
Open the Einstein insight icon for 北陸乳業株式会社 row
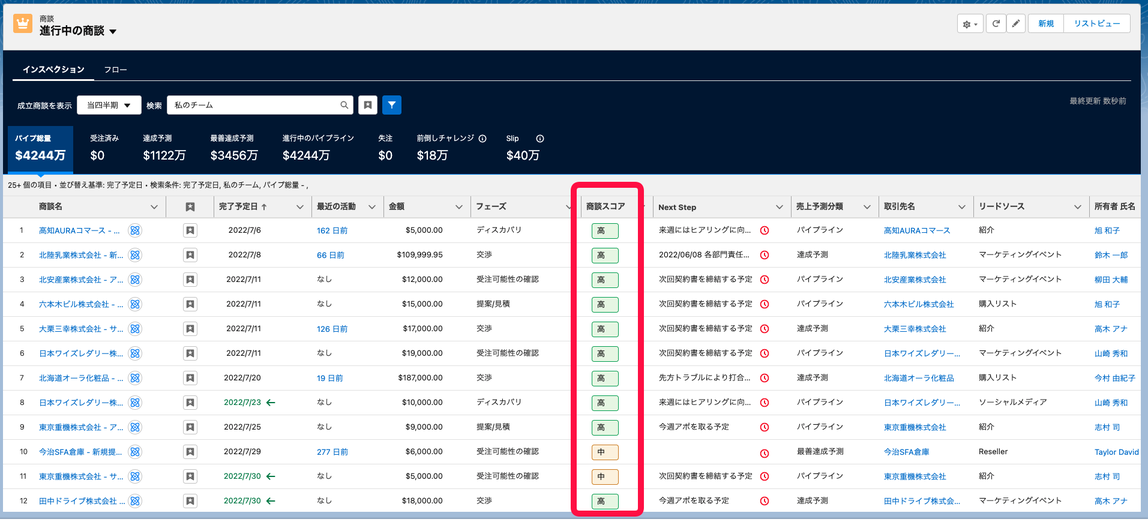pyautogui.click(x=135, y=255)
